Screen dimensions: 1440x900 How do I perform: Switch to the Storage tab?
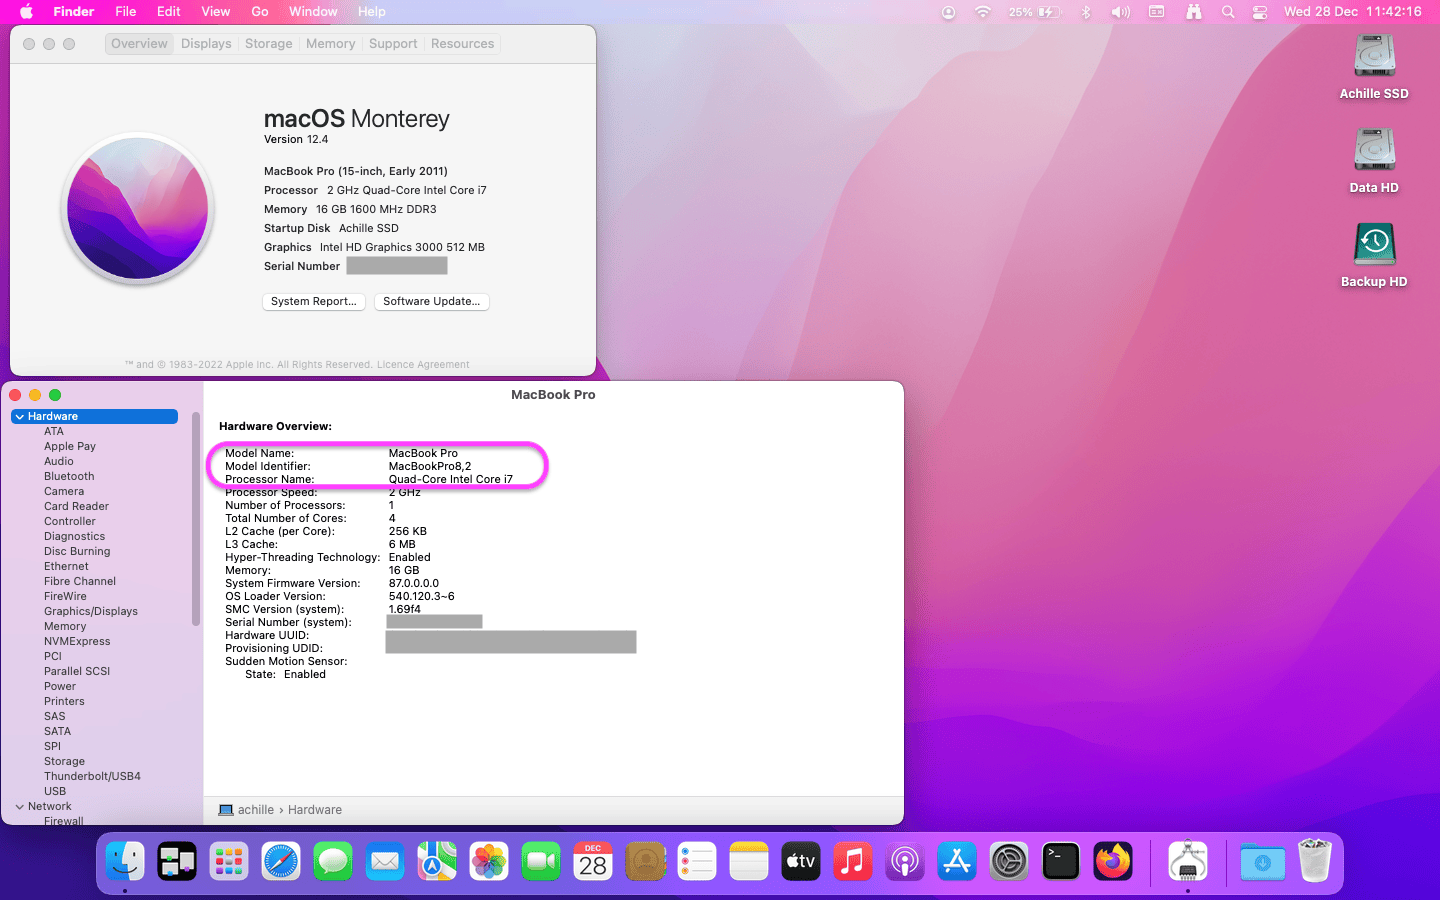tap(268, 44)
